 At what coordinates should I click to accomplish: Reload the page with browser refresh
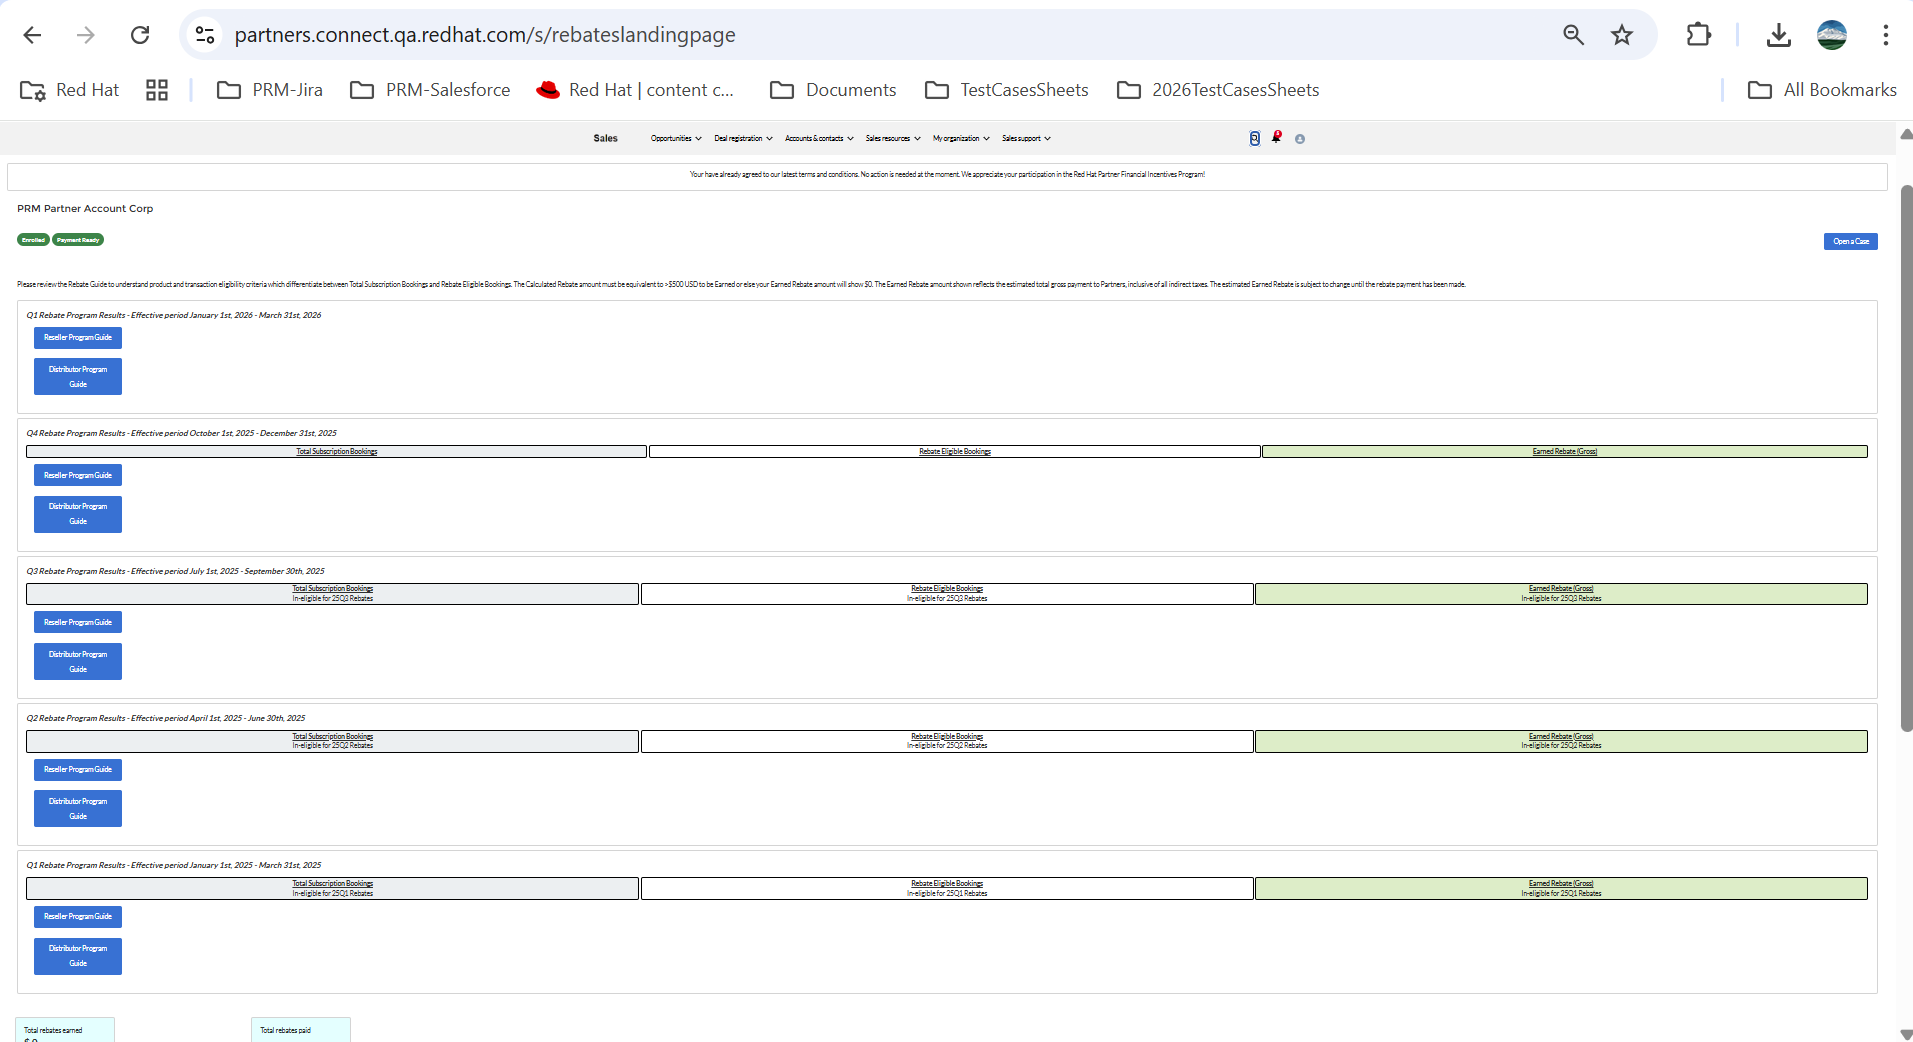point(140,35)
